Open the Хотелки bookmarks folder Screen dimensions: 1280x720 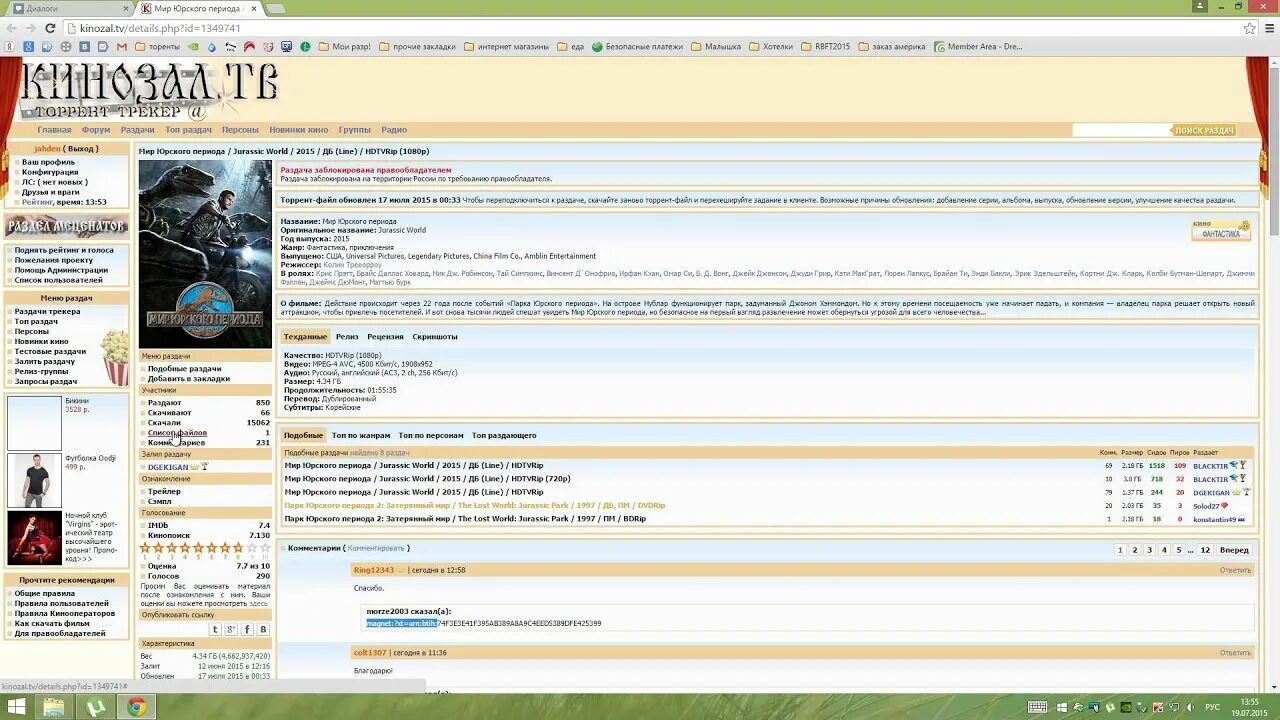[770, 46]
